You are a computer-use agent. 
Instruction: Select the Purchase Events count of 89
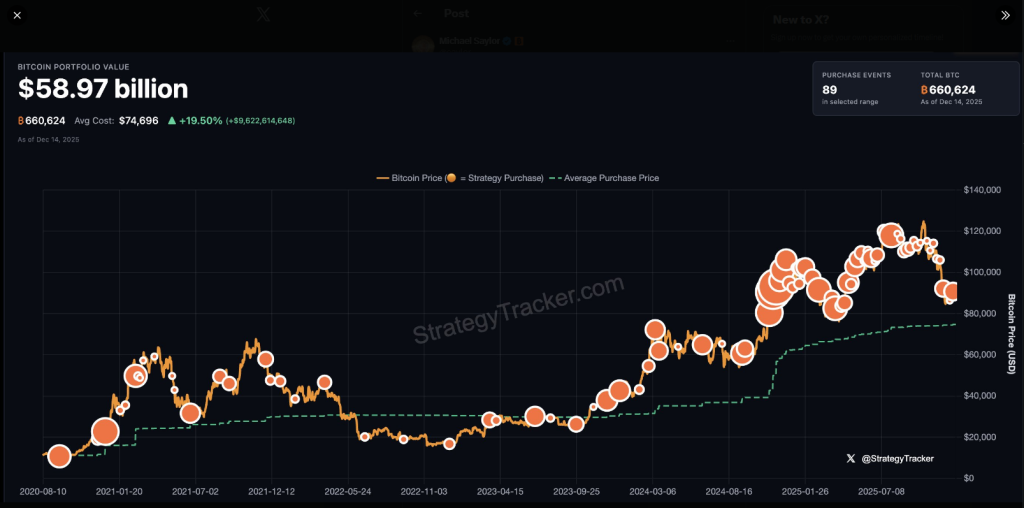point(829,90)
